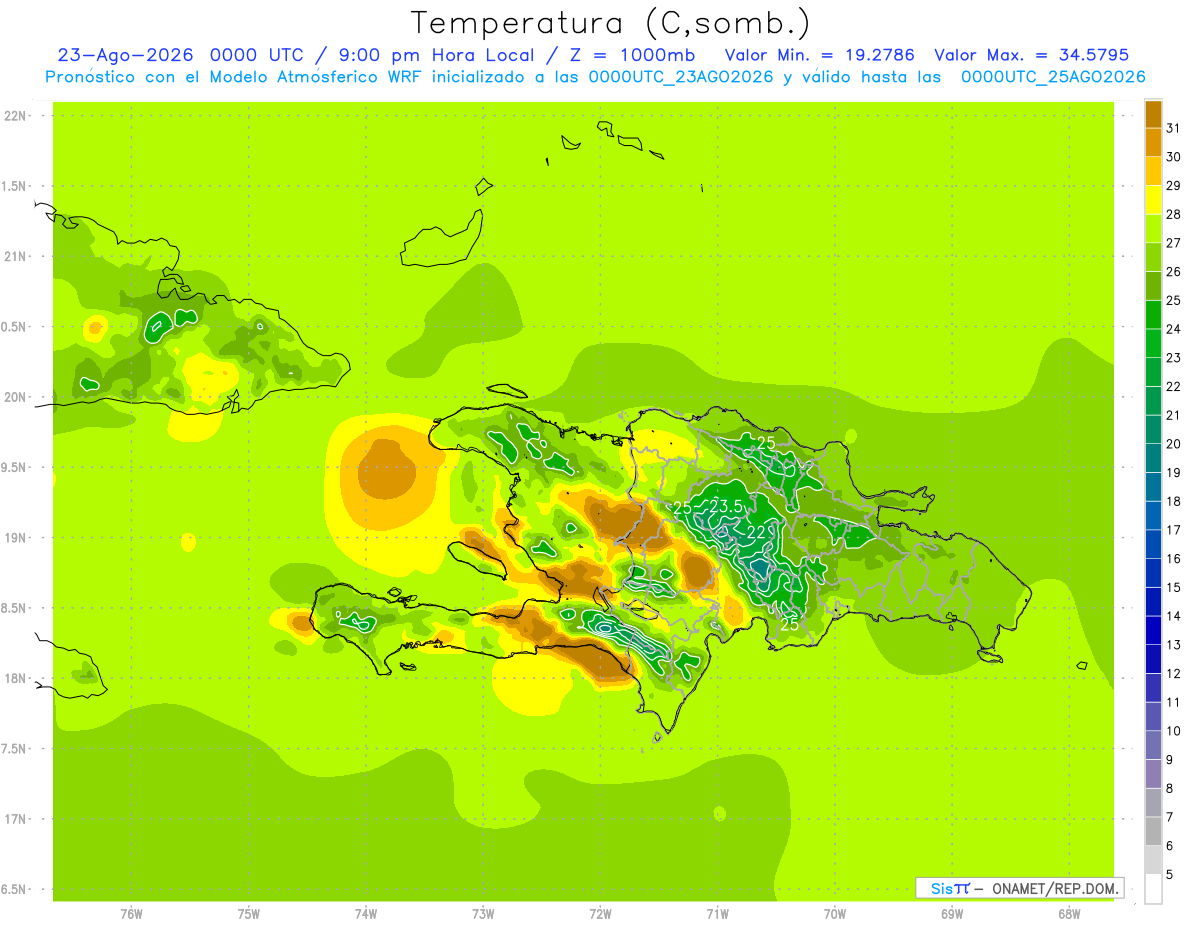Click the latitude axis label "20N"
Viewport: 1200px width, 927px height.
(17, 397)
